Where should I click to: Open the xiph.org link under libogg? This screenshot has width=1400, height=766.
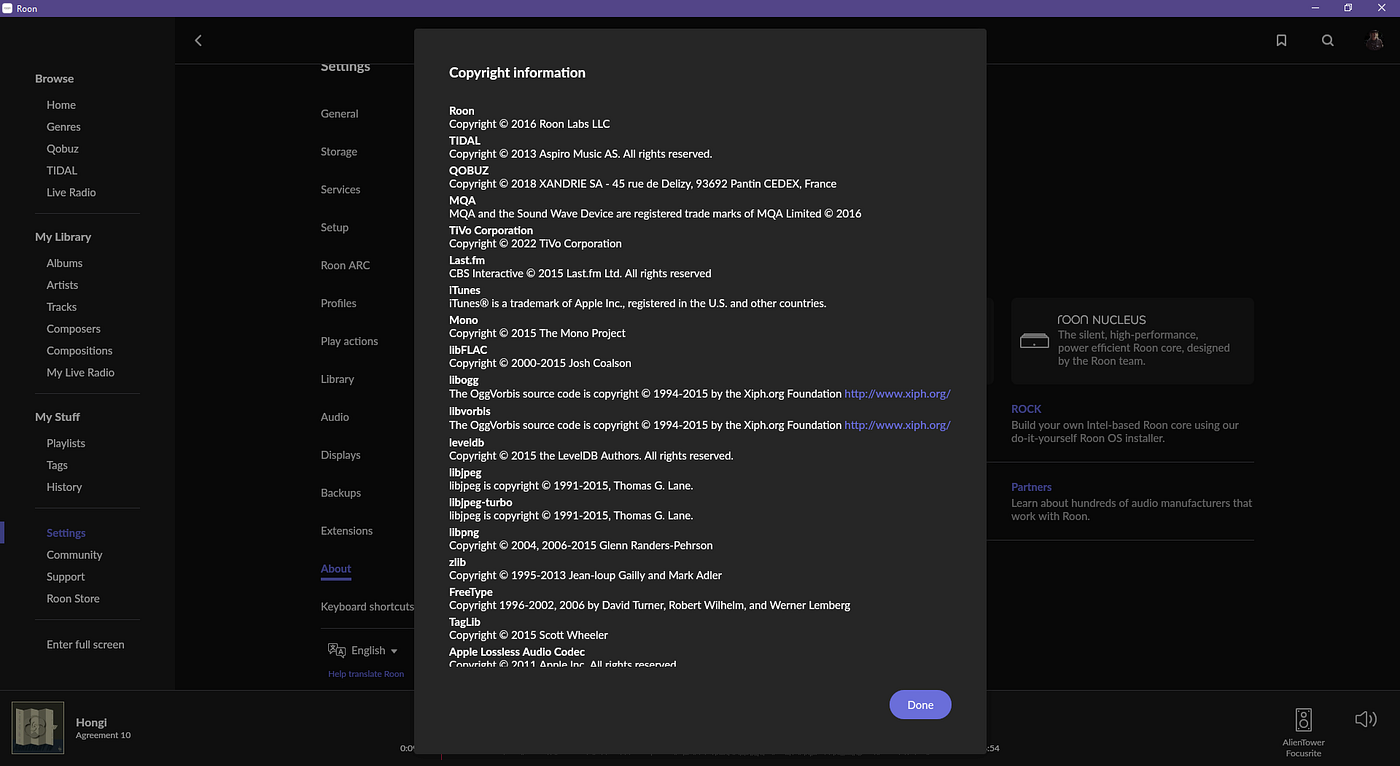(x=897, y=394)
